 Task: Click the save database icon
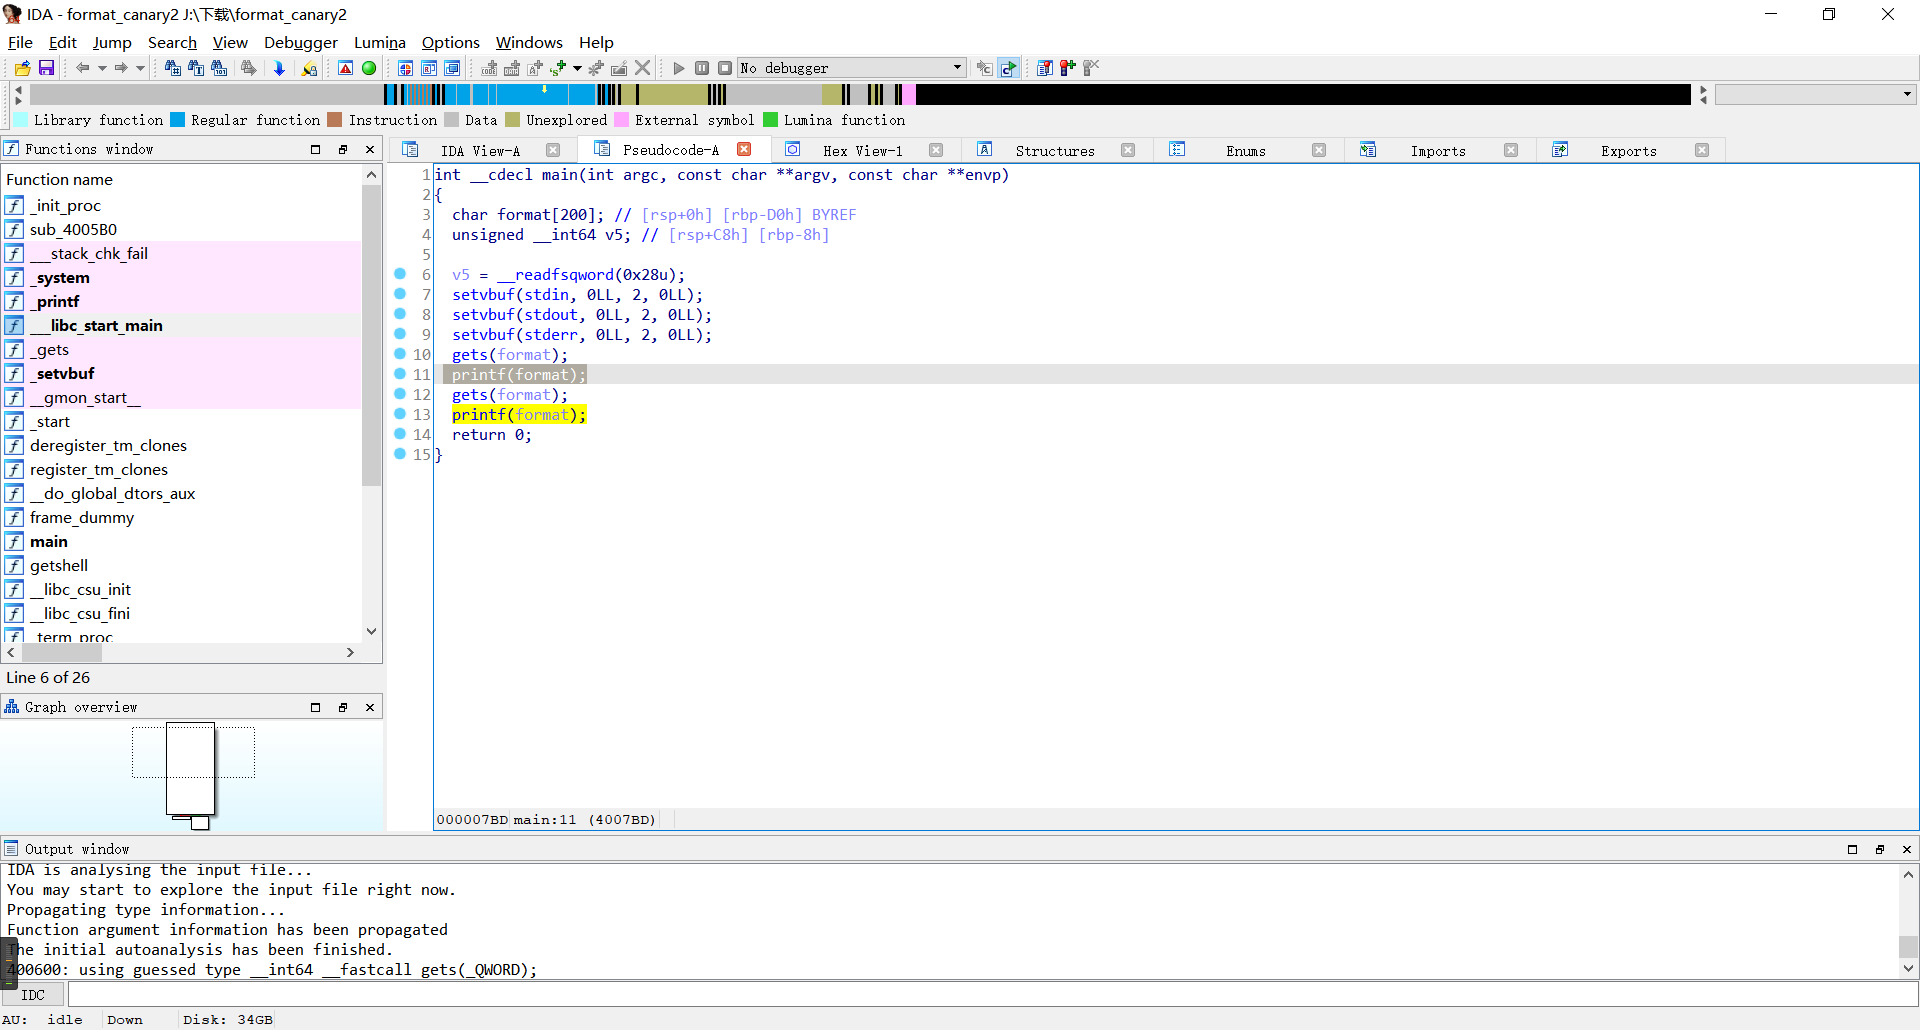pos(46,68)
